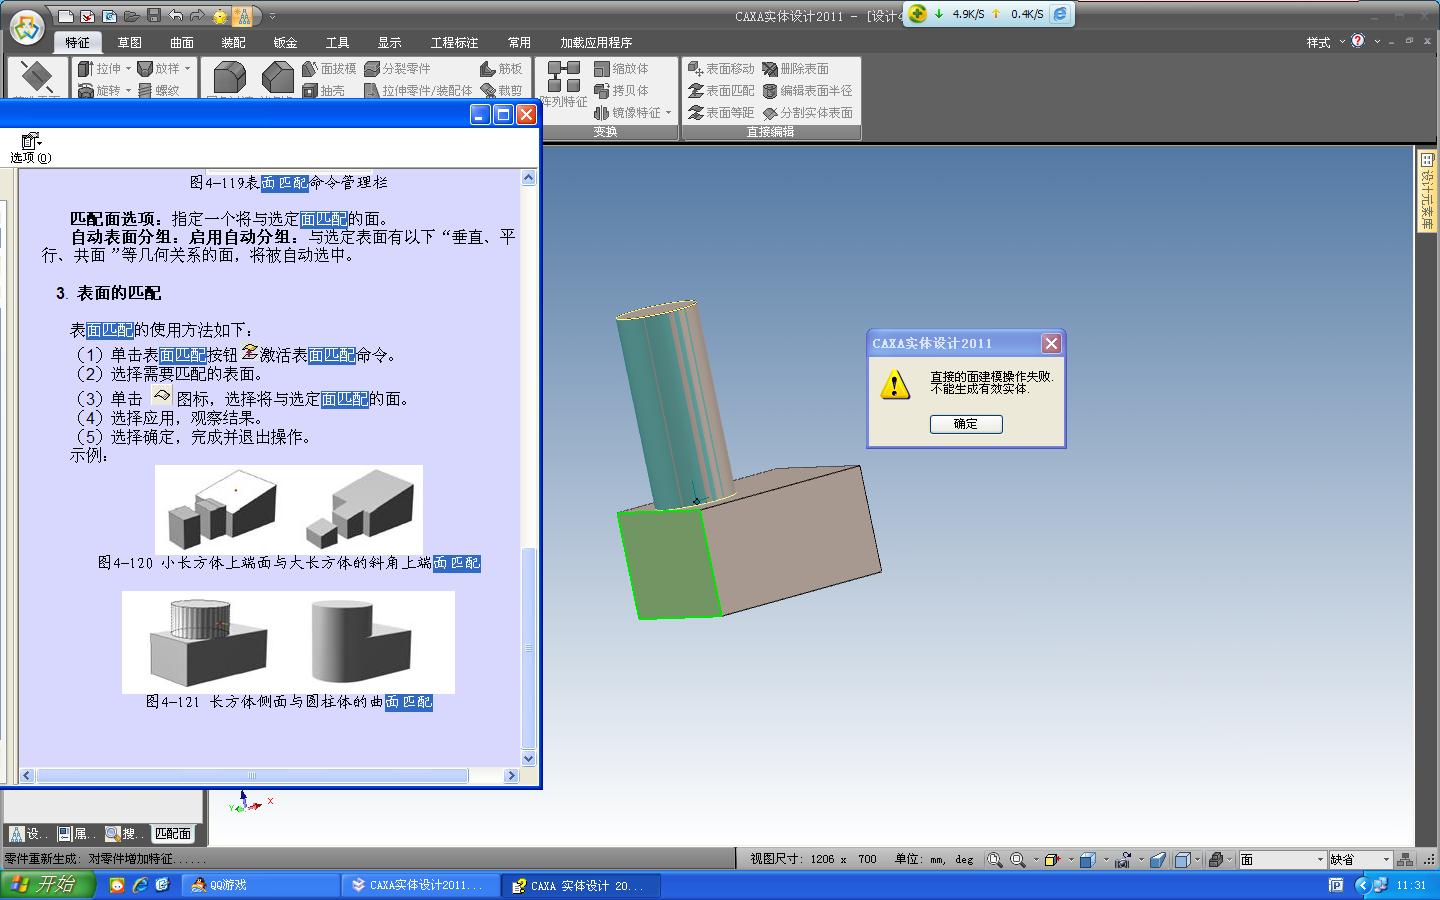Image resolution: width=1440 pixels, height=900 pixels.
Task: Toggle the design tree icon in quick toolbar
Action: 242,16
